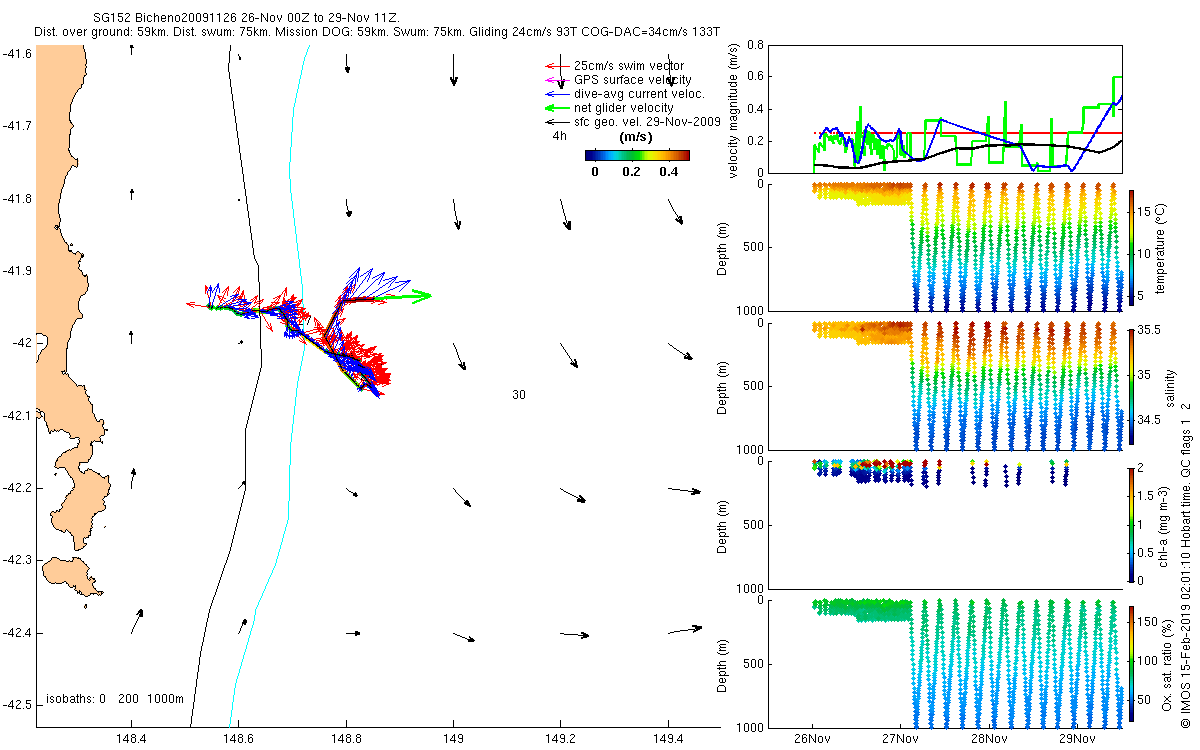Click the '-42.2' latitude tick label

pos(16,488)
